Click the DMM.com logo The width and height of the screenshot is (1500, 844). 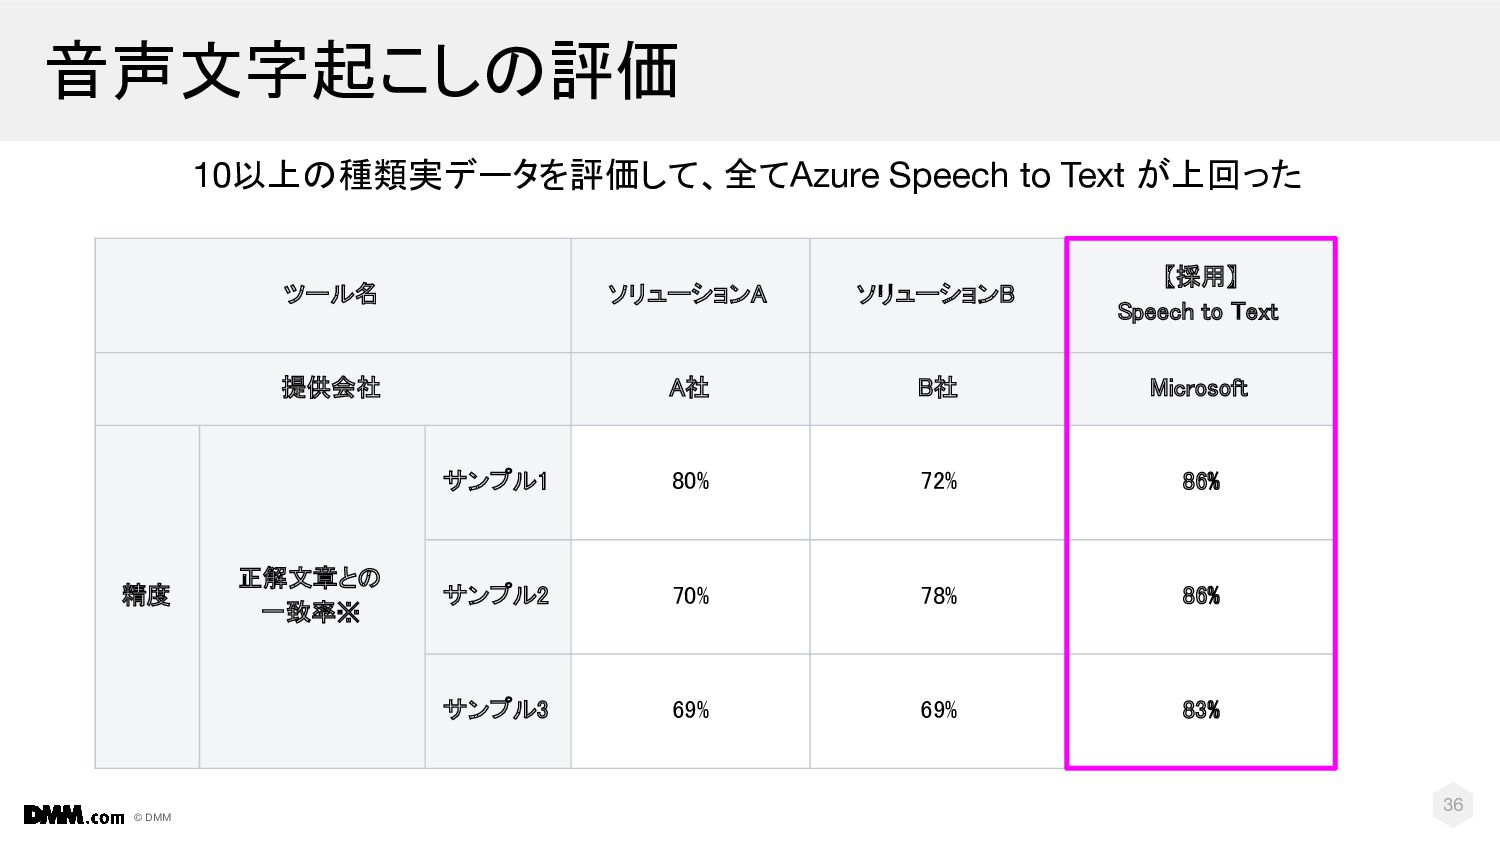pos(74,816)
